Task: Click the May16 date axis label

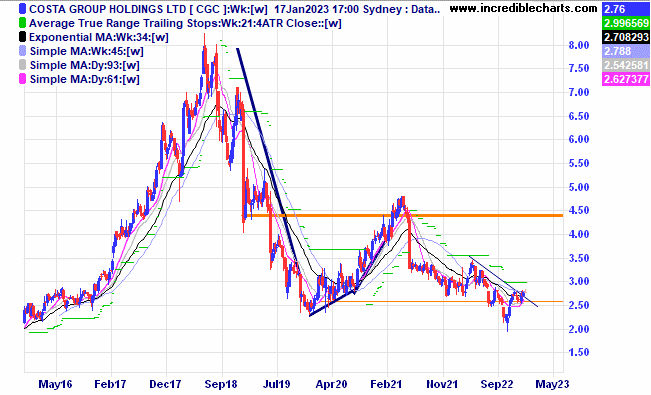Action: [x=55, y=384]
